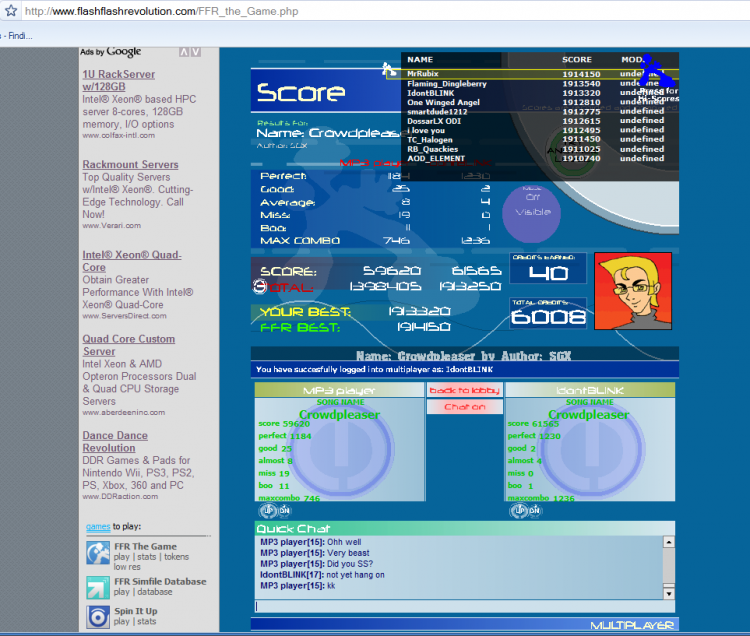Visit the www.aberdeeninc.com ad URL
Viewport: 750px width, 636px height.
click(123, 413)
